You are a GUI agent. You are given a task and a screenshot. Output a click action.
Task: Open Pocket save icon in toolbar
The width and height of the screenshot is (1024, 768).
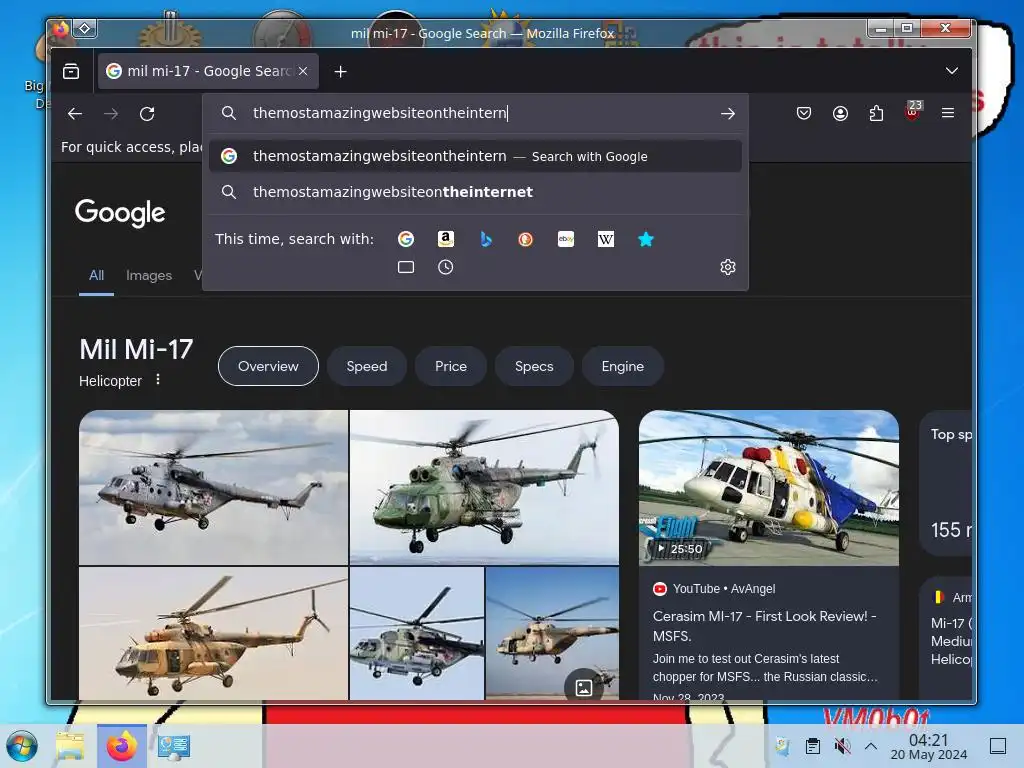(804, 113)
